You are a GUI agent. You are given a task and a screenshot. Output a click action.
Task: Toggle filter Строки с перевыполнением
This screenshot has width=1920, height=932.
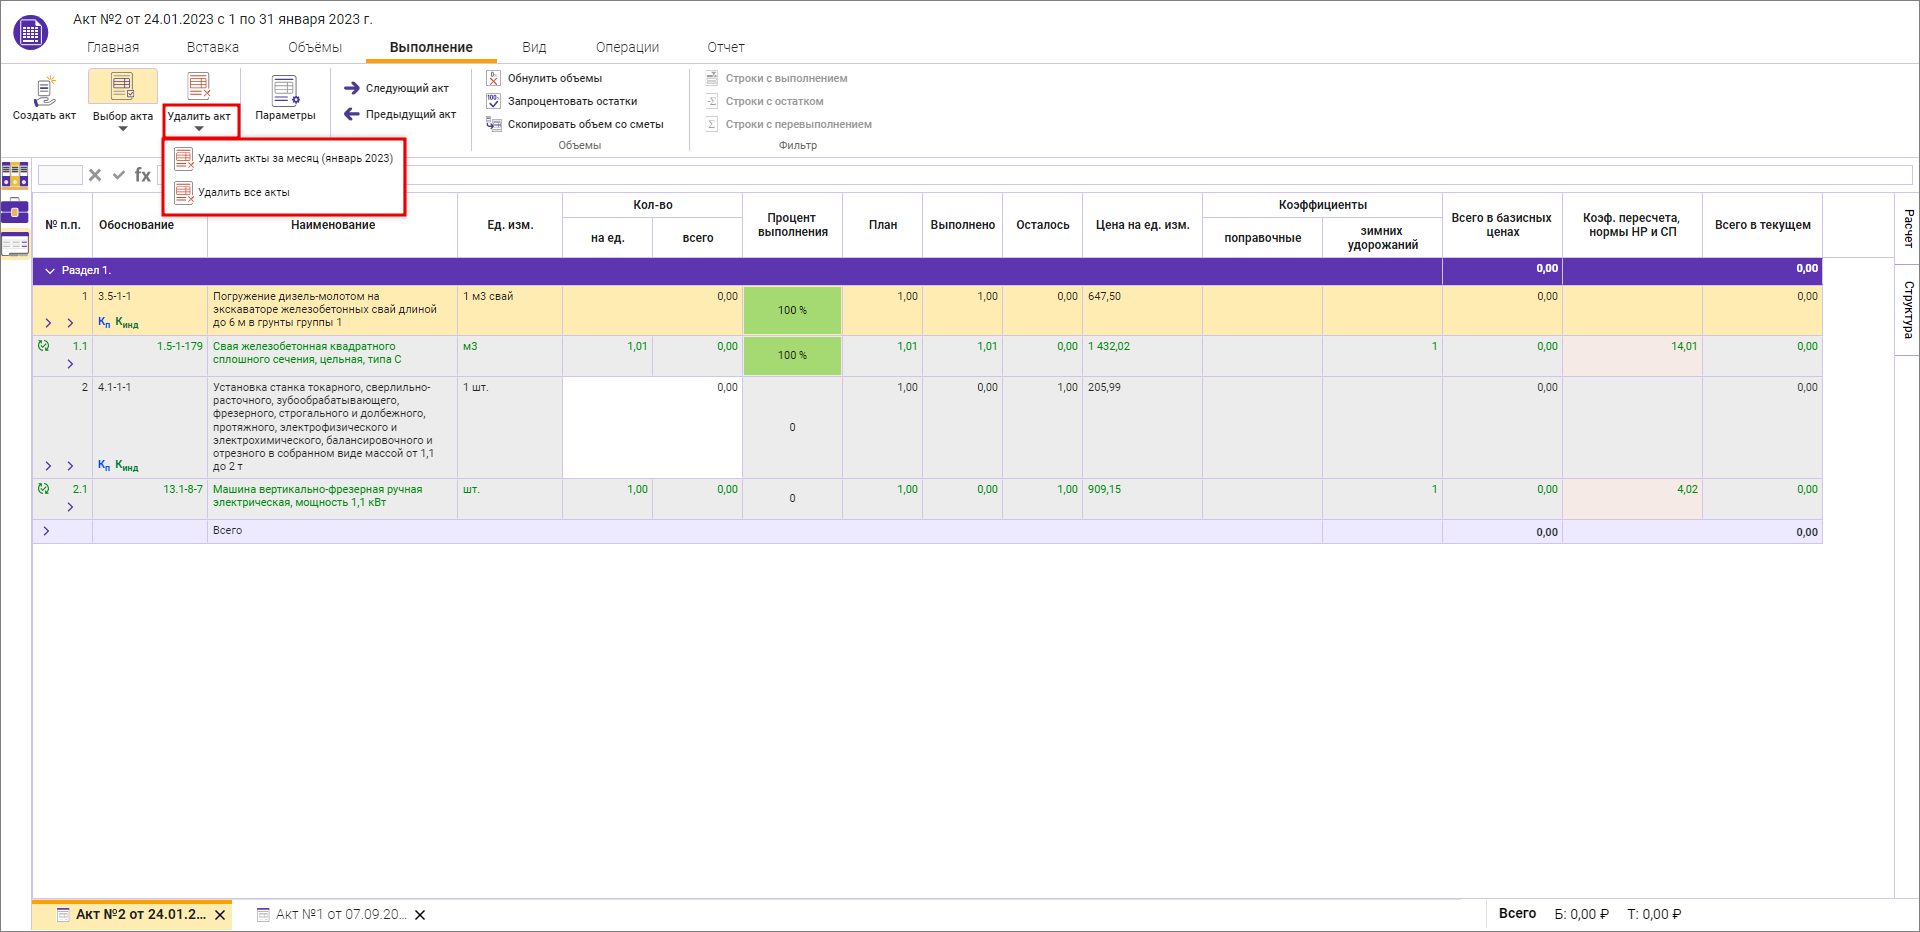tap(797, 124)
